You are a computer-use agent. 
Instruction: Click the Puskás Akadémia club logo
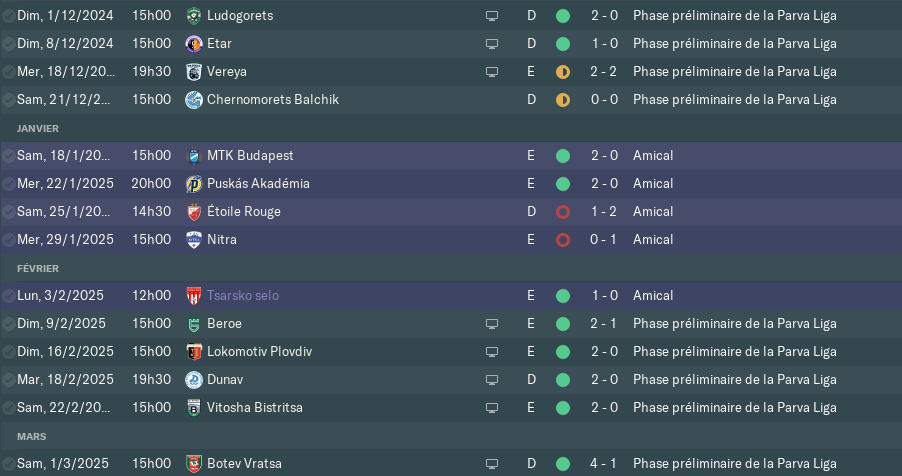(194, 184)
